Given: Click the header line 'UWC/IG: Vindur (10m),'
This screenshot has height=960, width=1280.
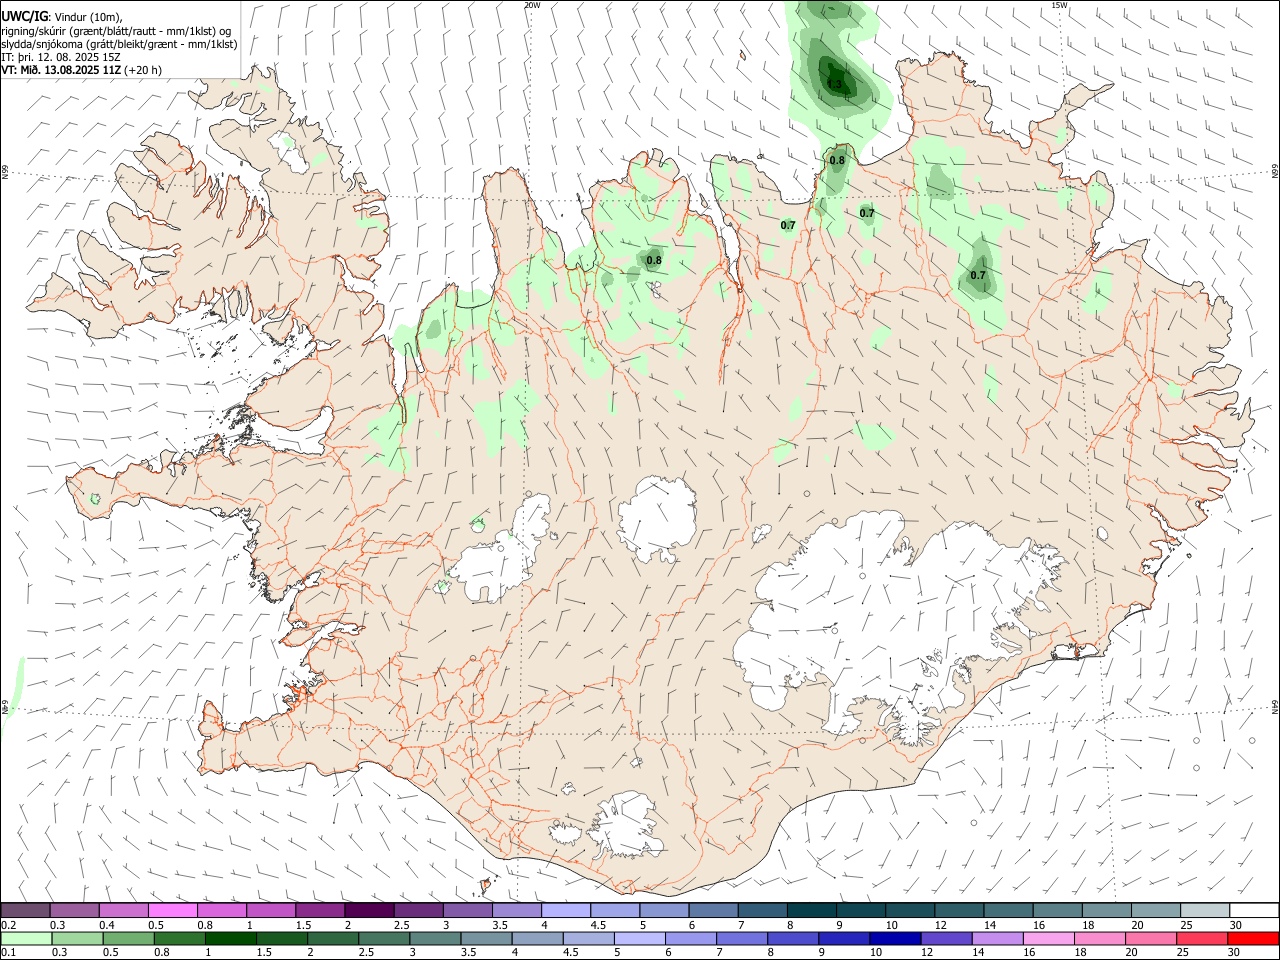Looking at the screenshot, I should point(62,17).
